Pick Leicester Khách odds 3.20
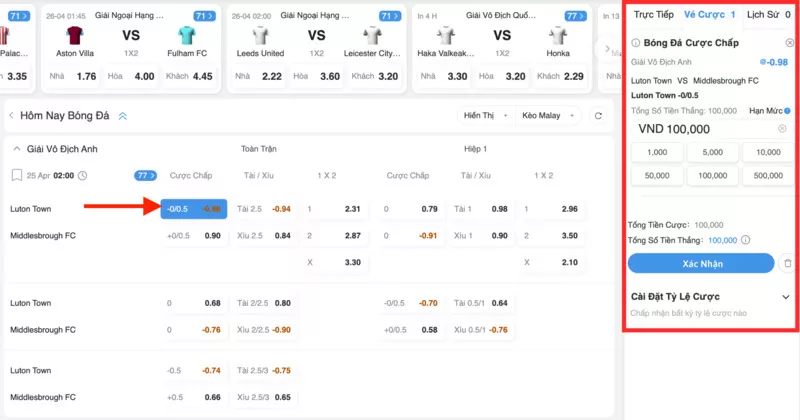The height and width of the screenshot is (420, 800). click(x=374, y=77)
